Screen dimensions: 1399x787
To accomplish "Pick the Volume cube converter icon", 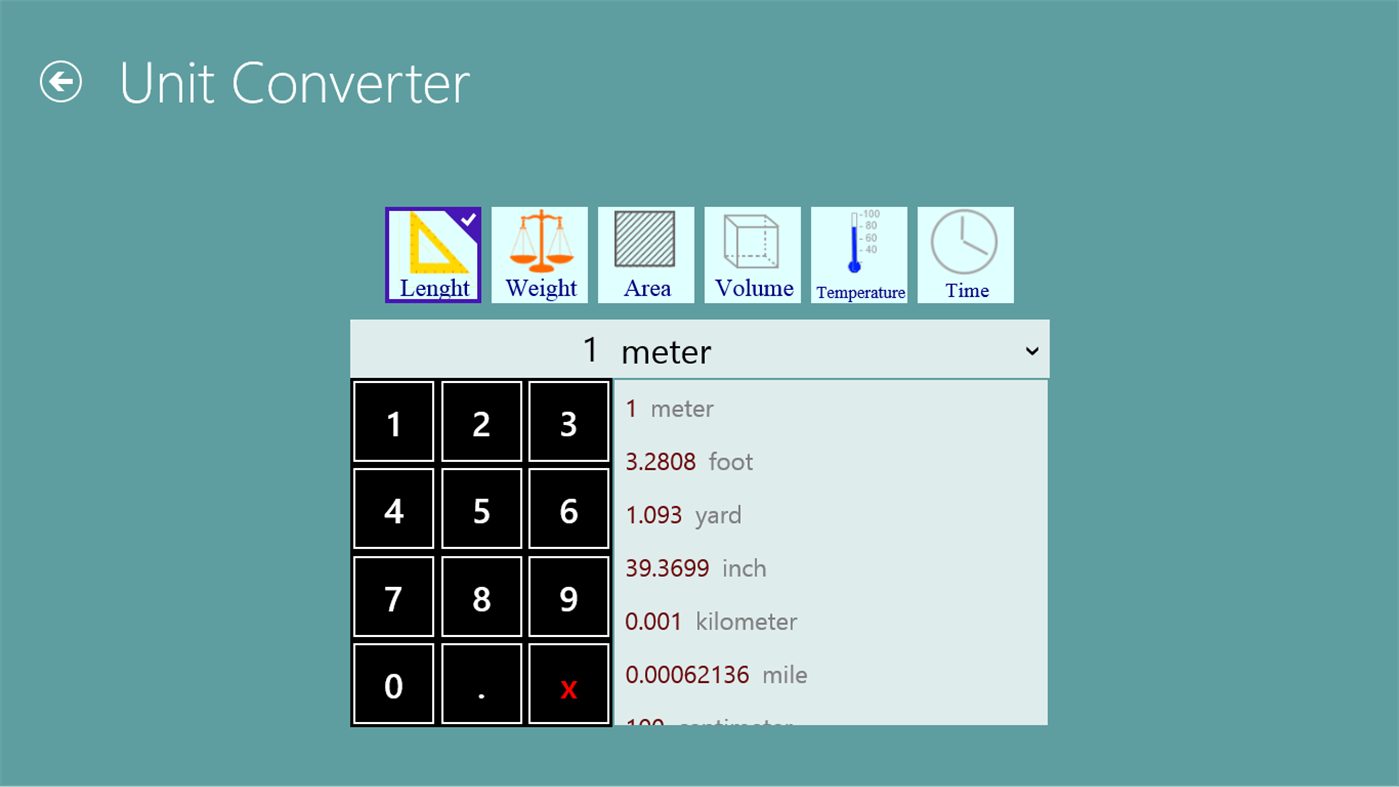I will point(752,254).
